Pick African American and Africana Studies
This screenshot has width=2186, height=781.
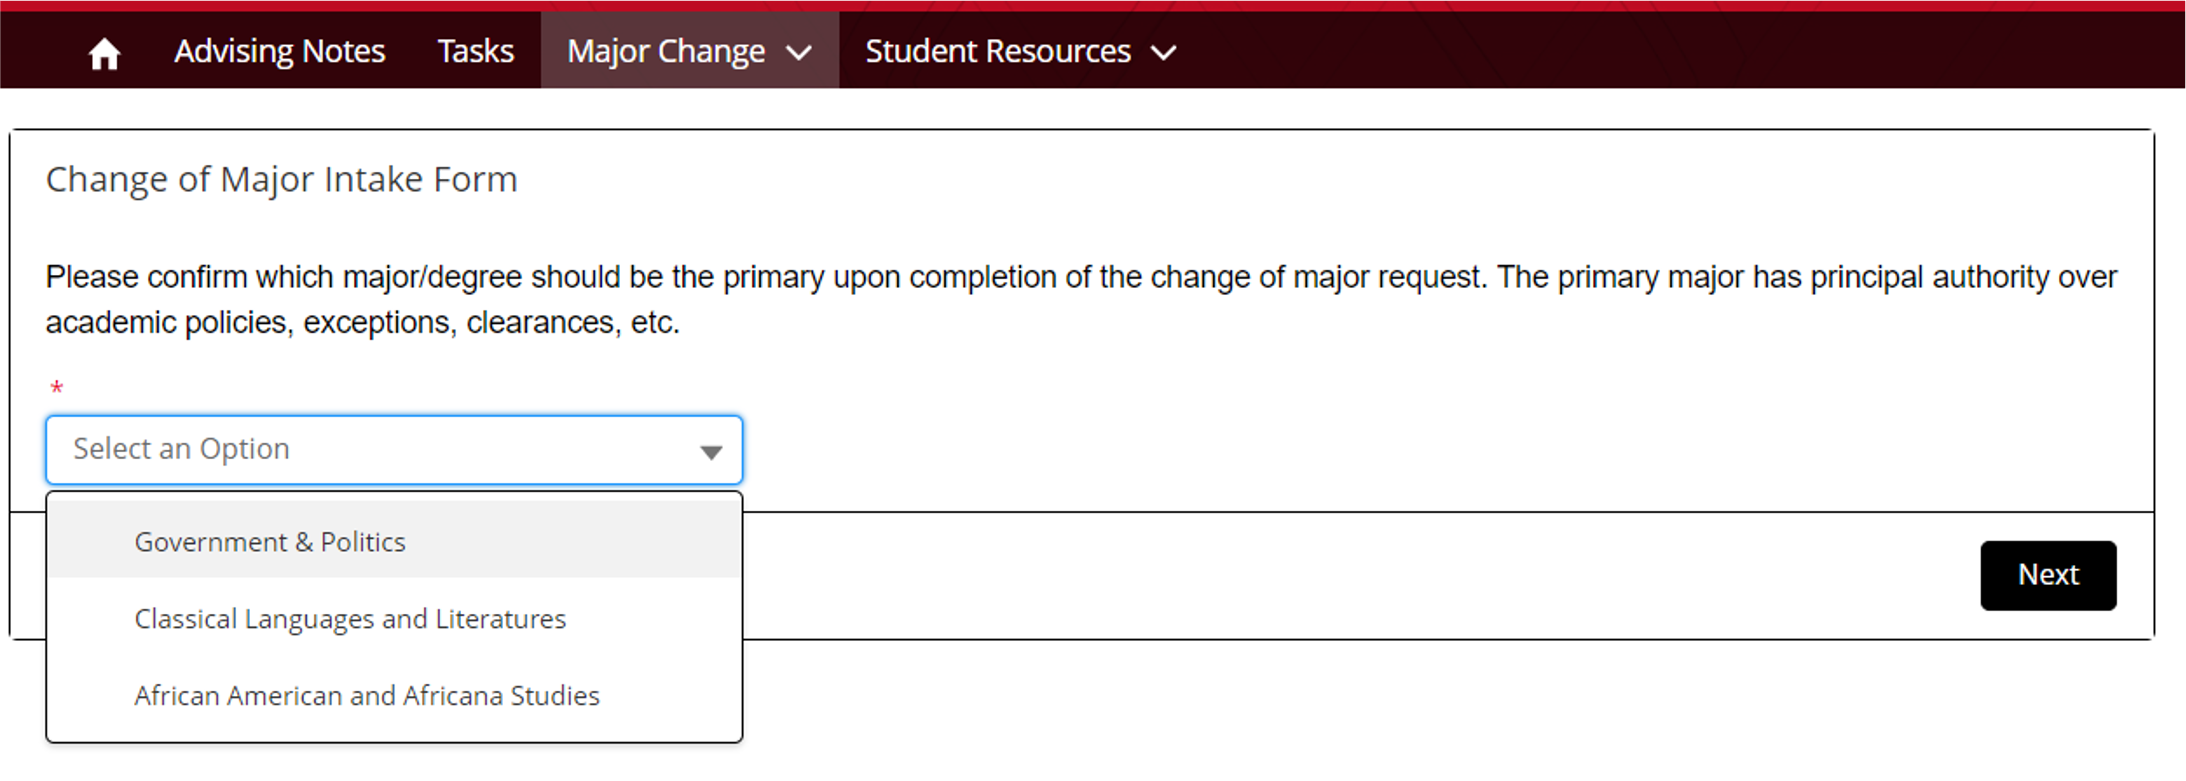point(367,695)
